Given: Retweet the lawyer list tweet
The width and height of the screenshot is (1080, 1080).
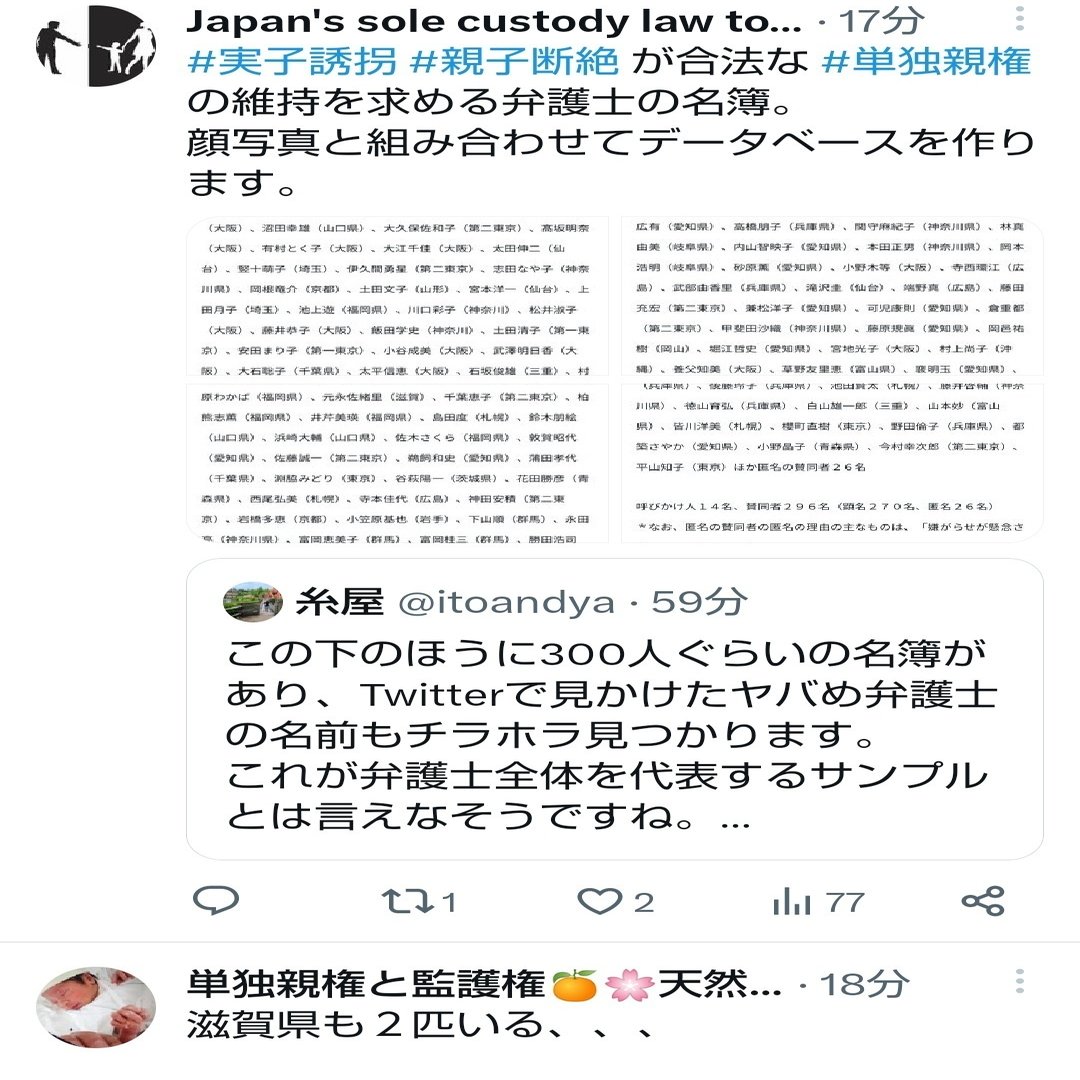Looking at the screenshot, I should click(419, 901).
